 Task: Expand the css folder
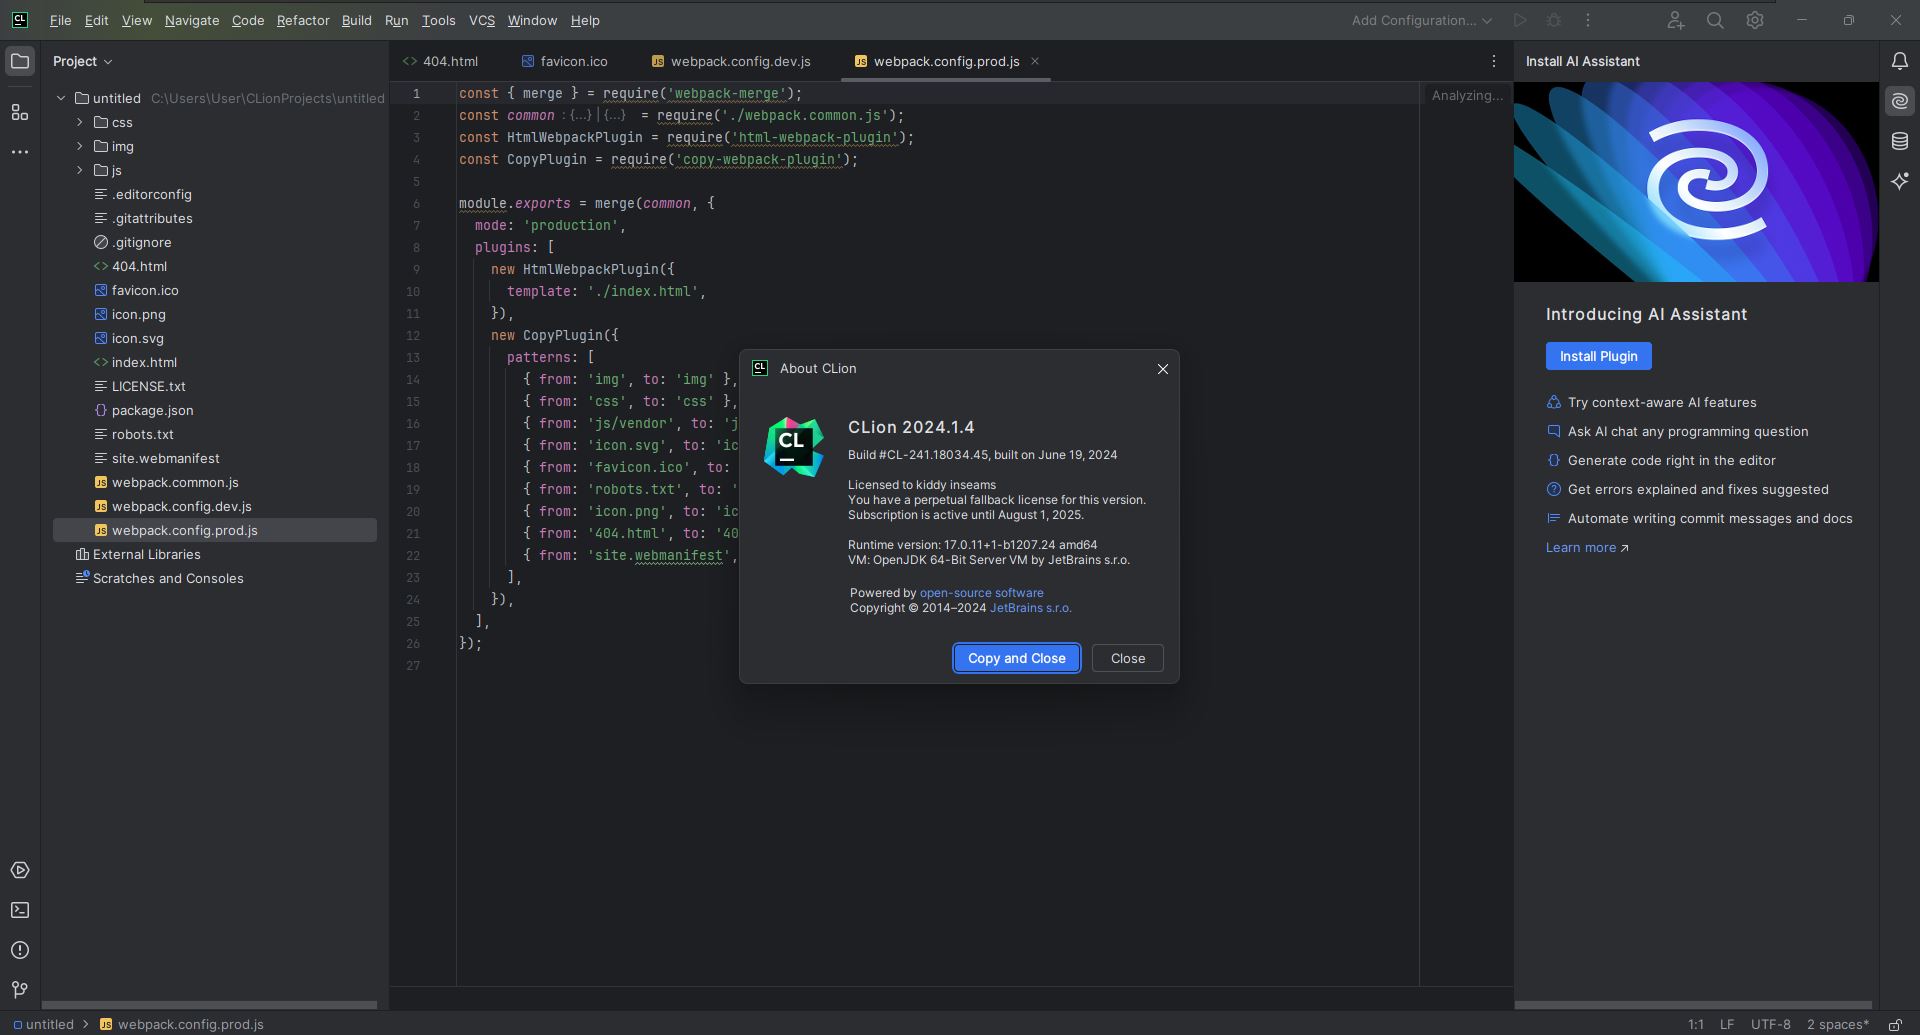tap(80, 122)
